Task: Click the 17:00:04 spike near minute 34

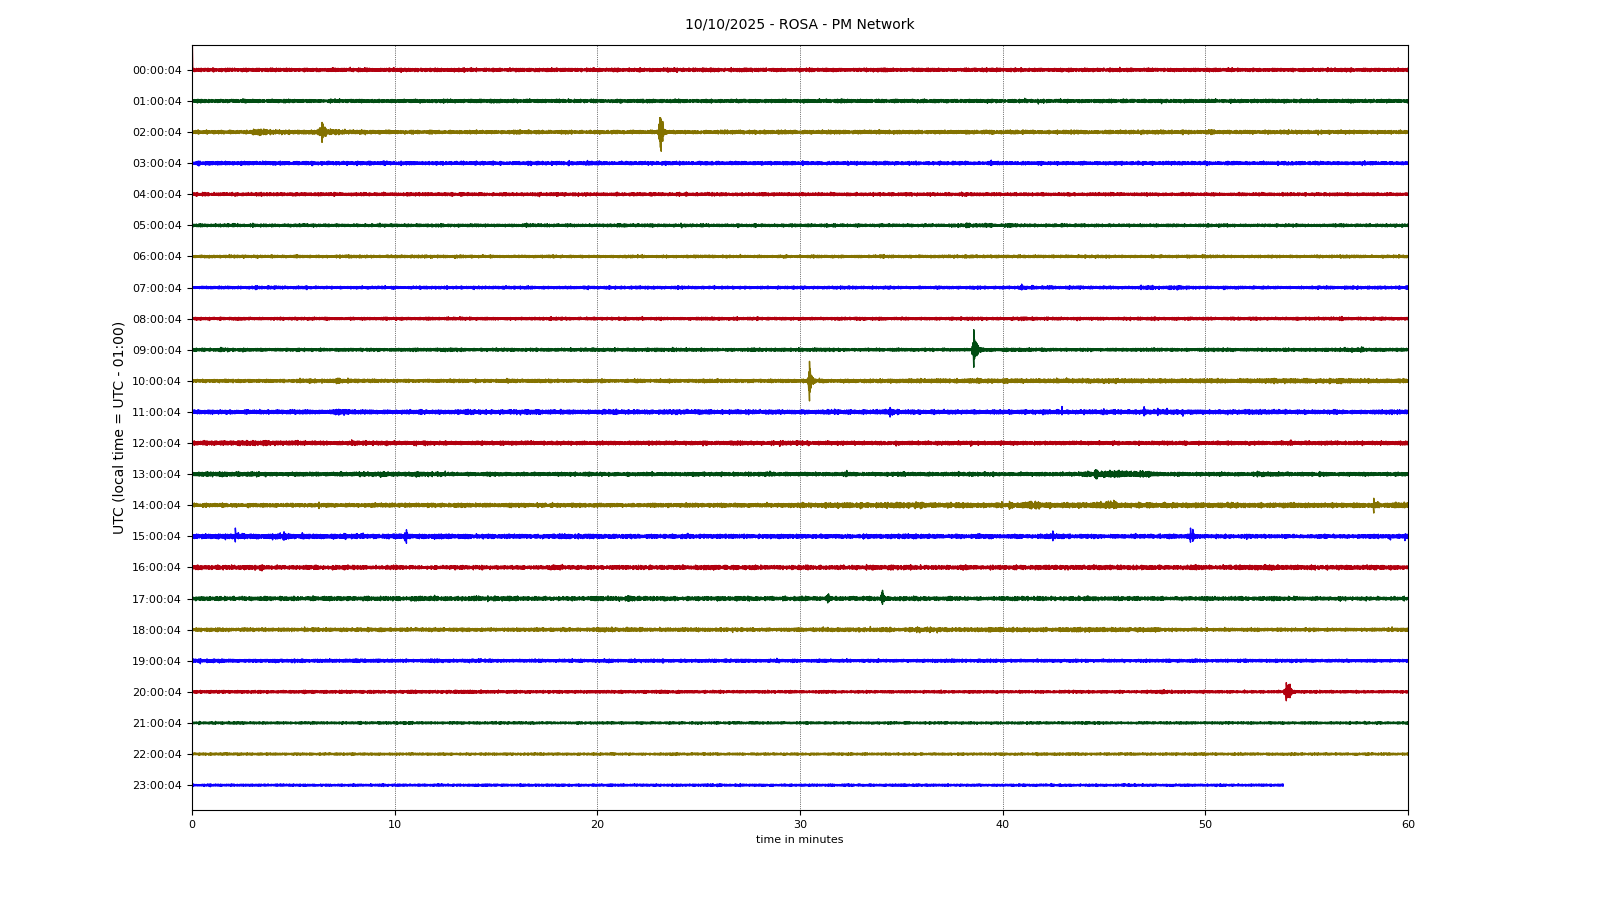Action: [882, 598]
